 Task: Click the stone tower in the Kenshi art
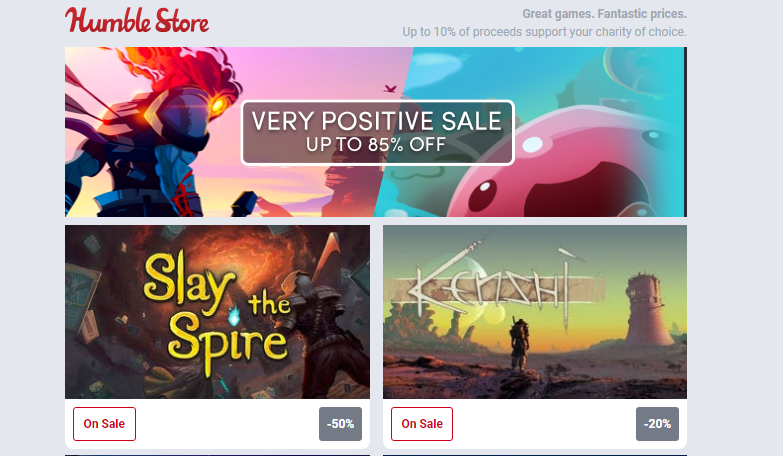coord(648,310)
